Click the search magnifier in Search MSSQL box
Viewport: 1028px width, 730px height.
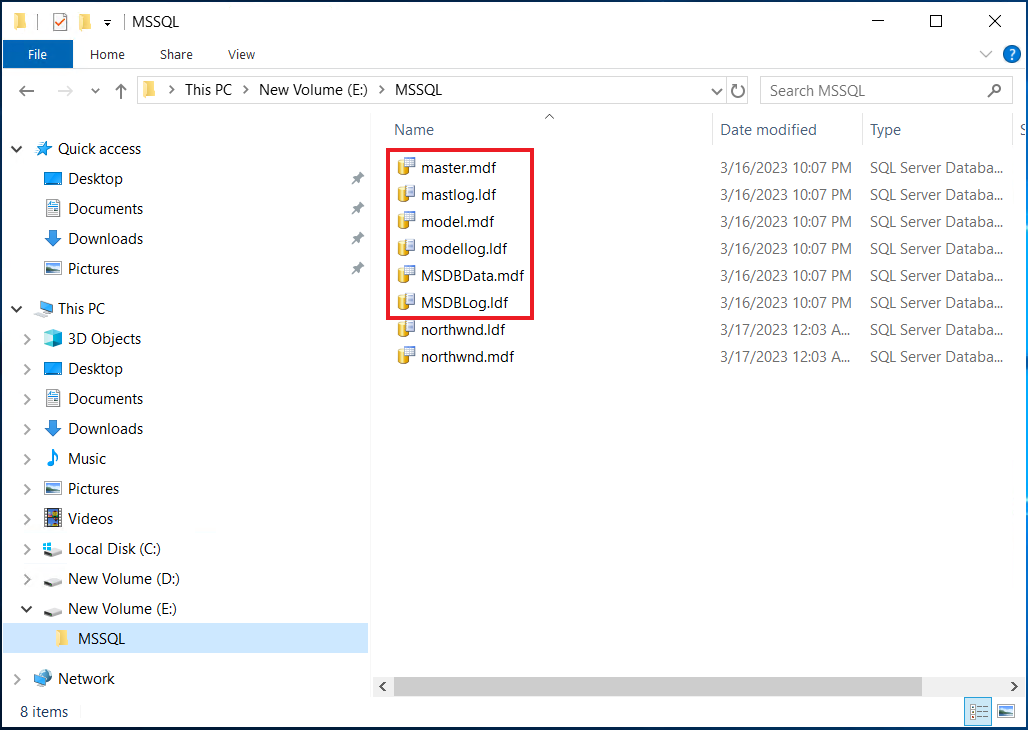994,90
